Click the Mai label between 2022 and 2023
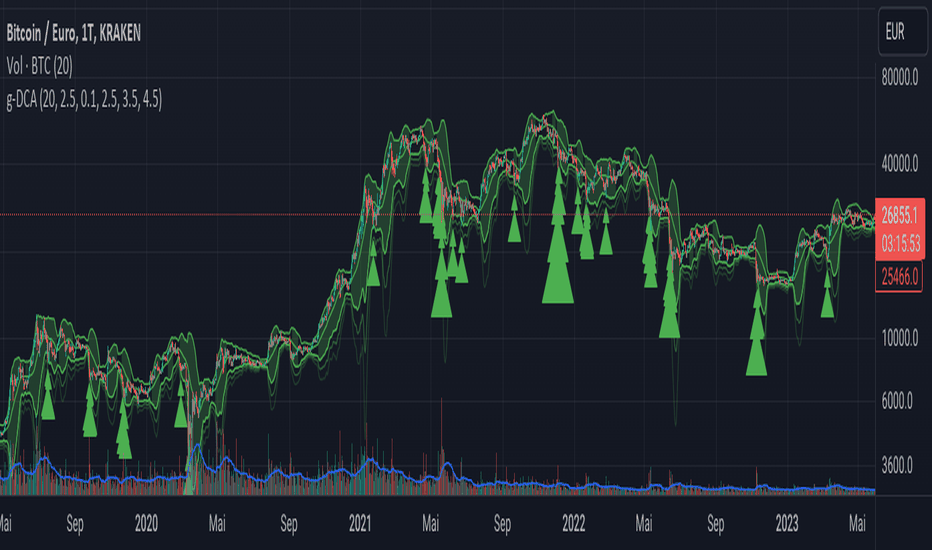Viewport: 932px width, 550px height. pyautogui.click(x=644, y=523)
